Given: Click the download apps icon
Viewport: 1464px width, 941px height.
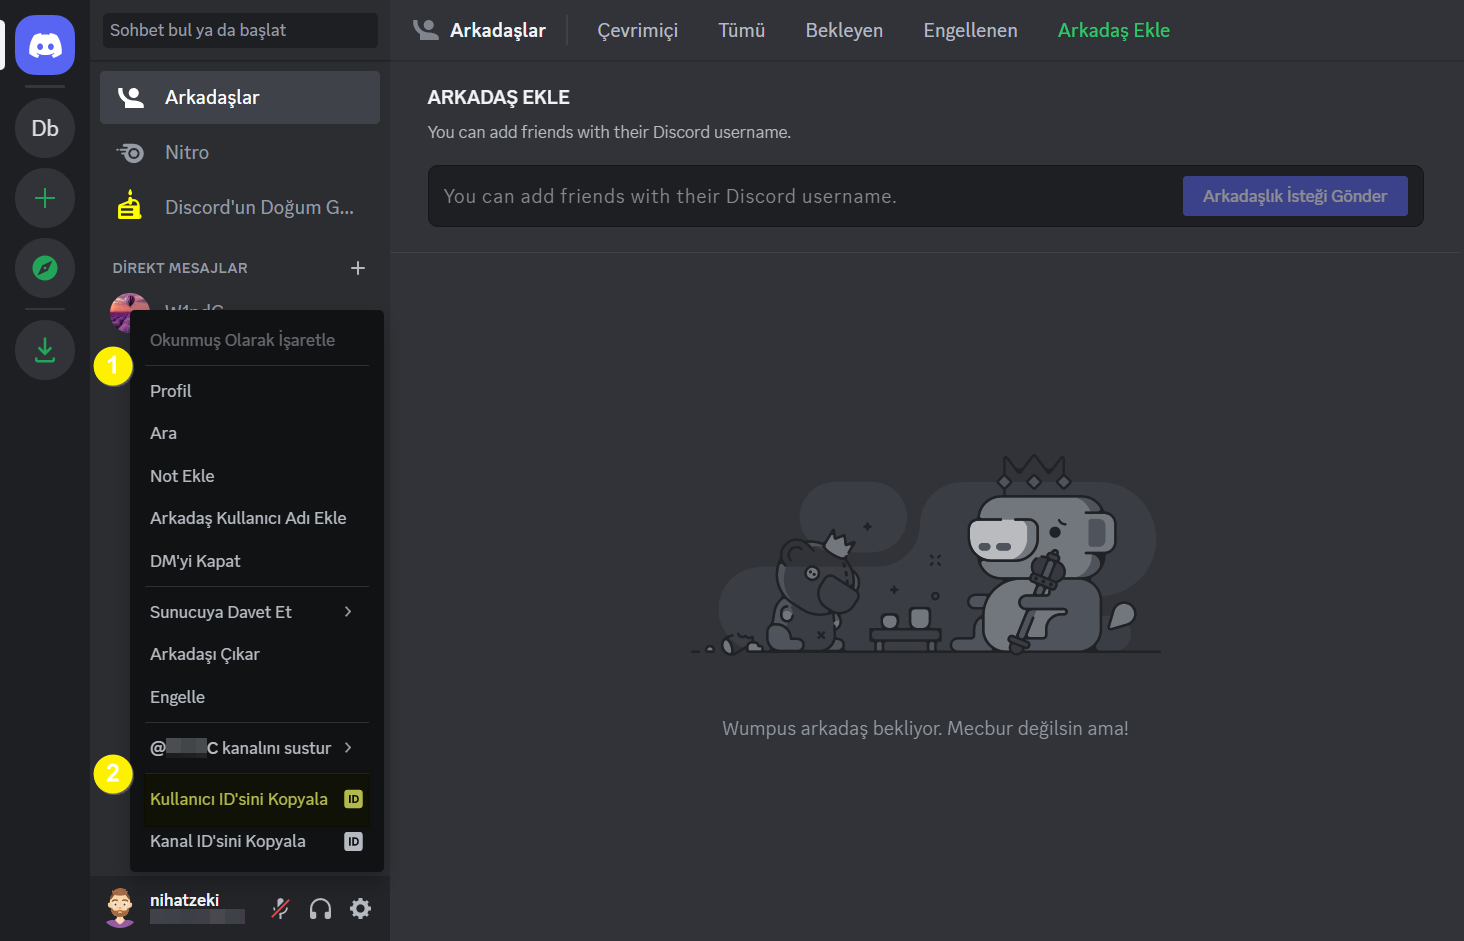Looking at the screenshot, I should tap(45, 350).
